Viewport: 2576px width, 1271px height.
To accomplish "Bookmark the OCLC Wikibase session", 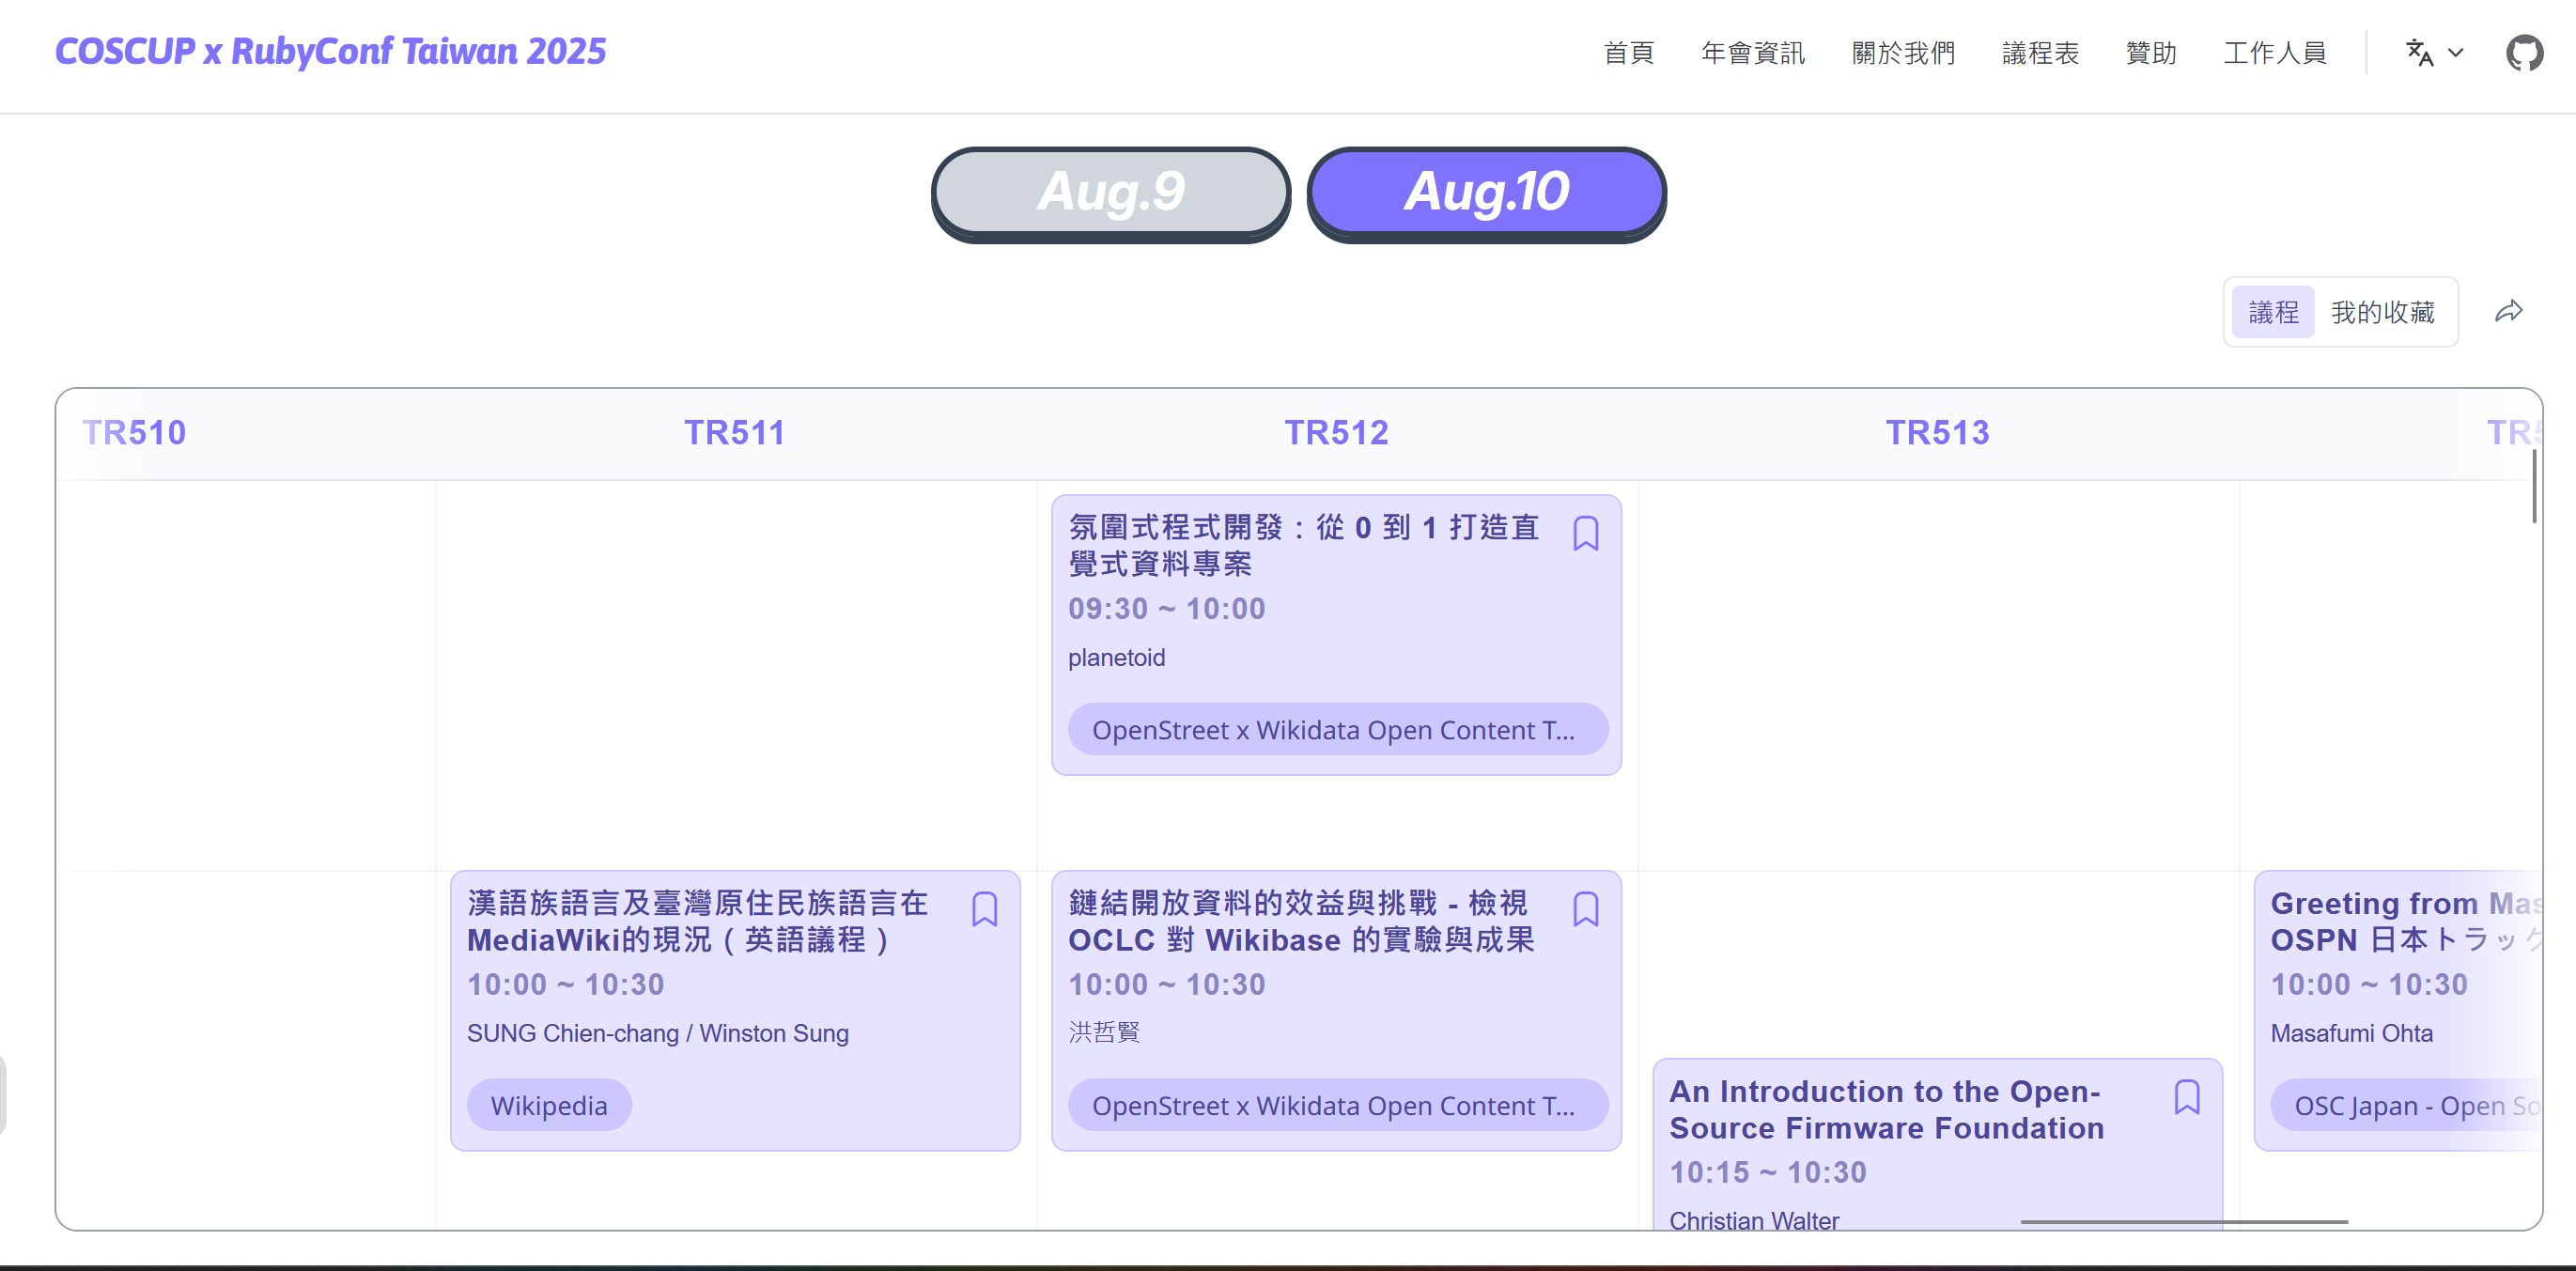I will pos(1585,909).
